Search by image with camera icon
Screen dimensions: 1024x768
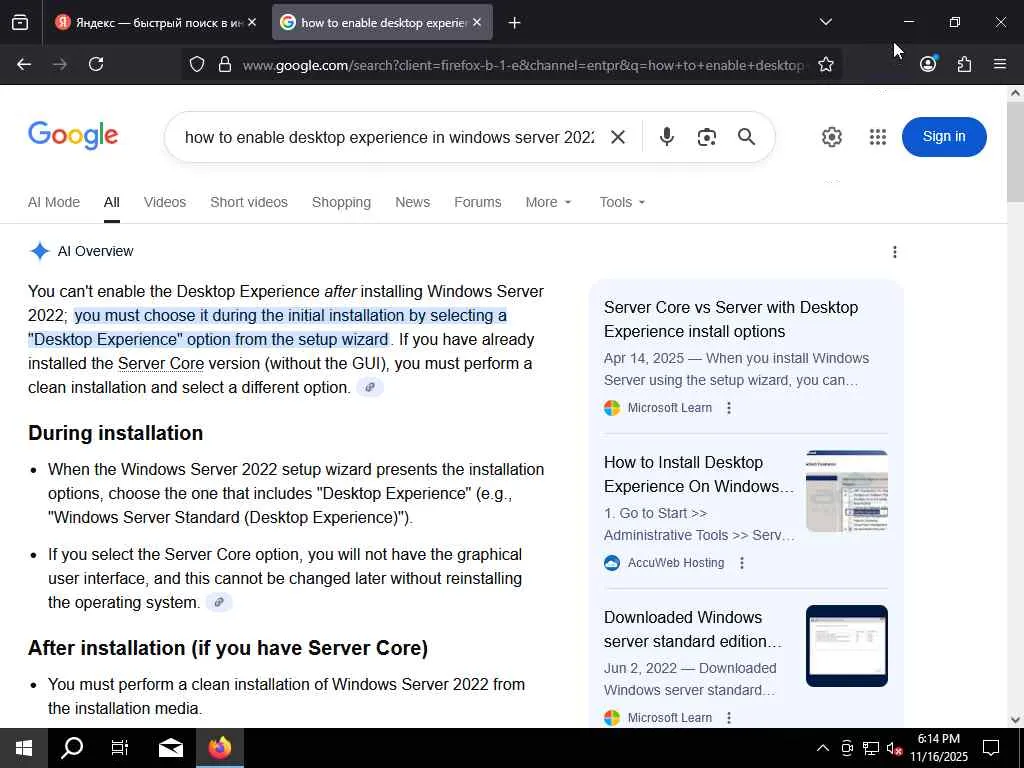pos(707,137)
